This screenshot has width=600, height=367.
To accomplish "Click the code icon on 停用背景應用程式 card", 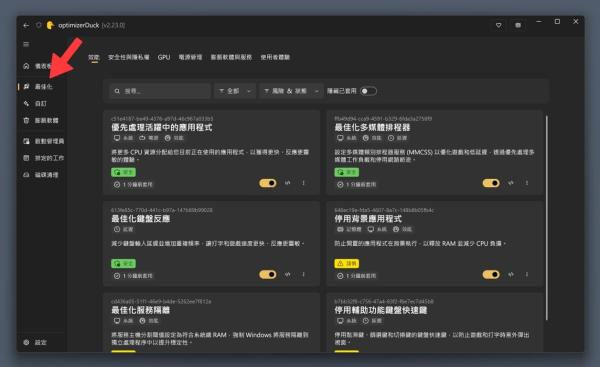I will pos(511,274).
